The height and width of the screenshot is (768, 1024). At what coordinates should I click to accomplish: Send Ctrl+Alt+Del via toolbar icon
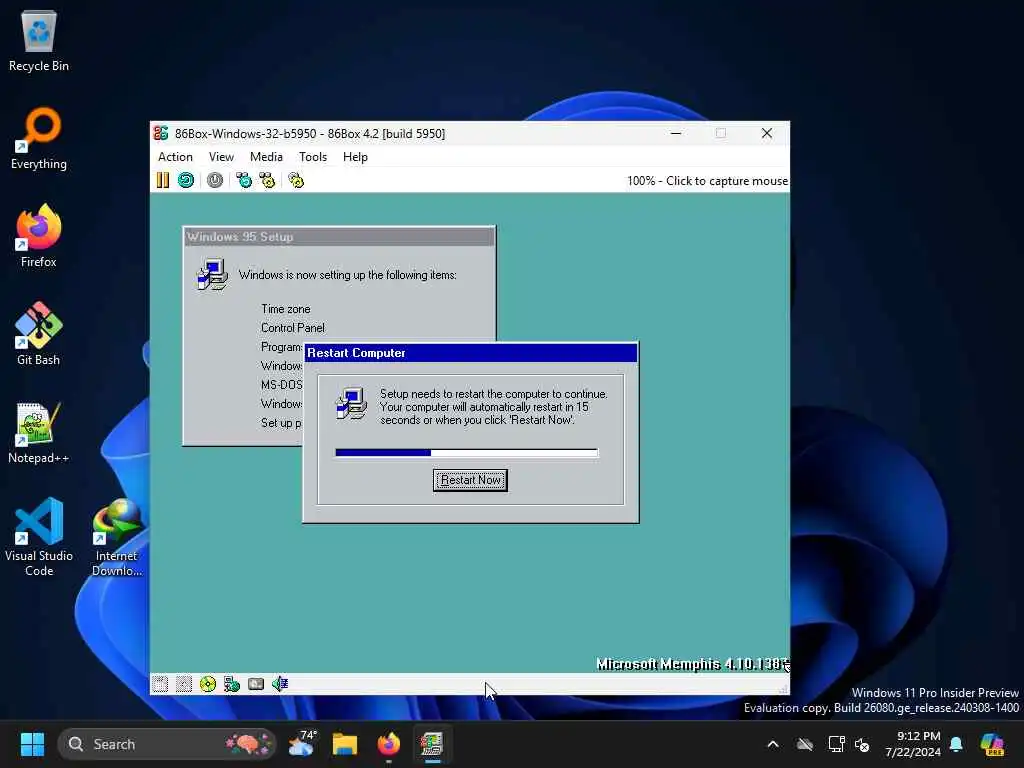[244, 180]
